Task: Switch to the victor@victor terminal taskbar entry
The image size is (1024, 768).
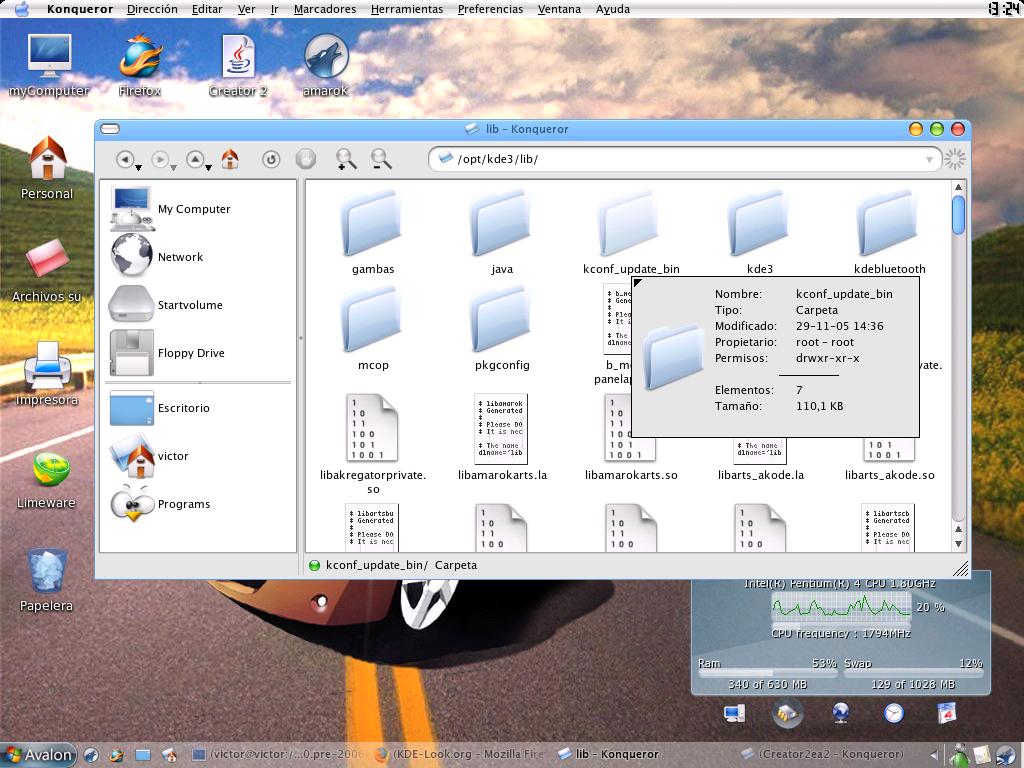Action: (278, 754)
